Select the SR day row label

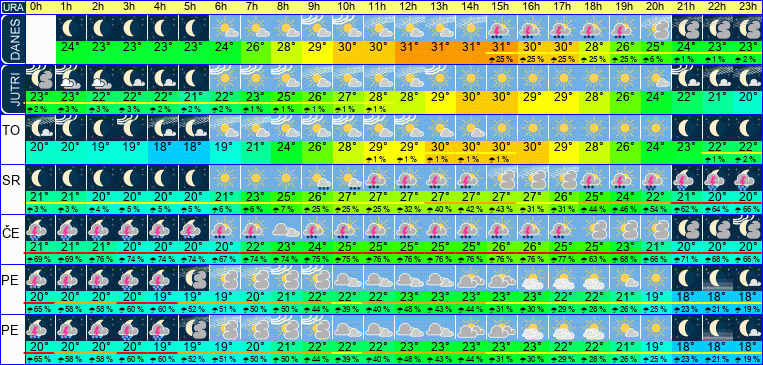pyautogui.click(x=12, y=181)
